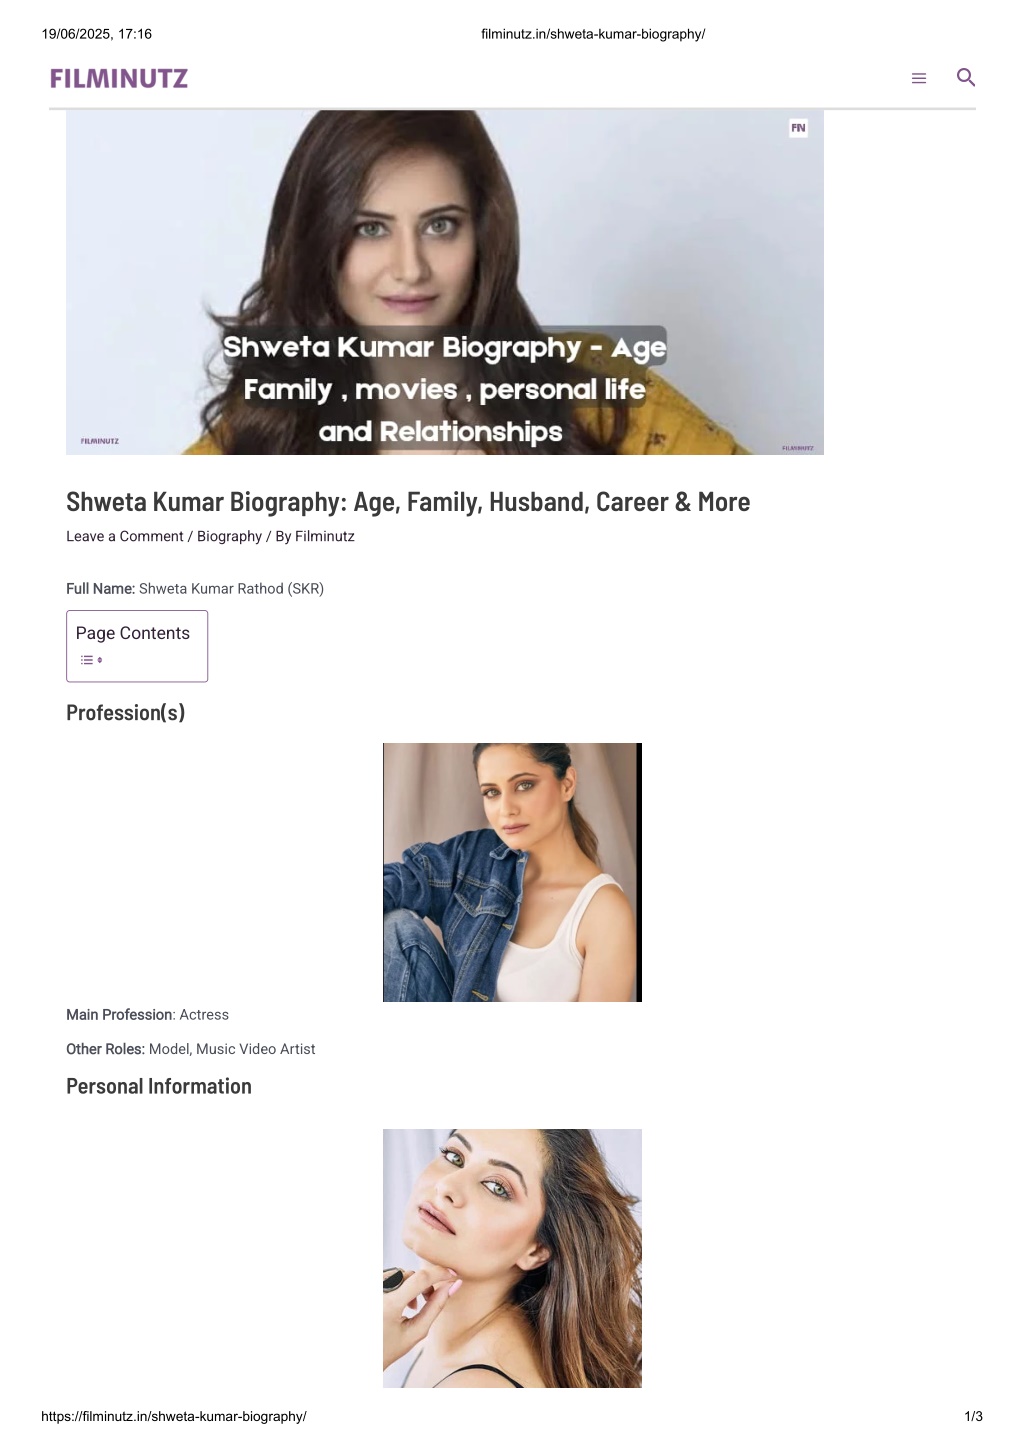Image resolution: width=1024 pixels, height=1449 pixels.
Task: Click the small FILMINUTZ watermark on banner
Action: click(100, 441)
